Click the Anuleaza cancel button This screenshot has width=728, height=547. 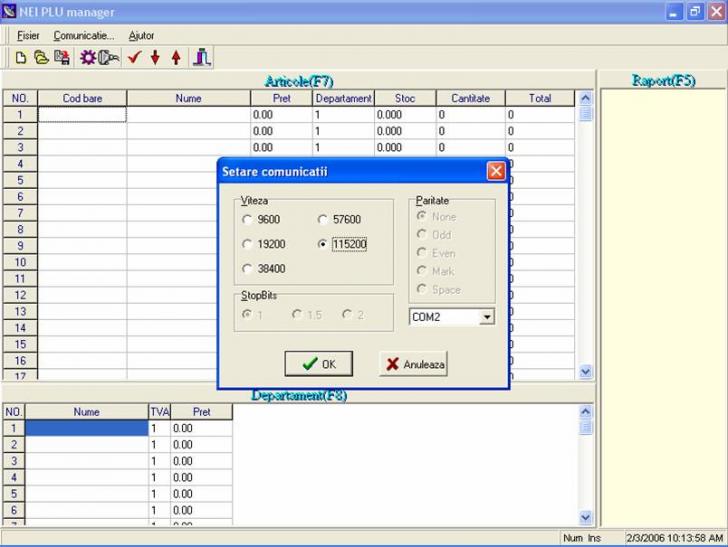pos(414,364)
